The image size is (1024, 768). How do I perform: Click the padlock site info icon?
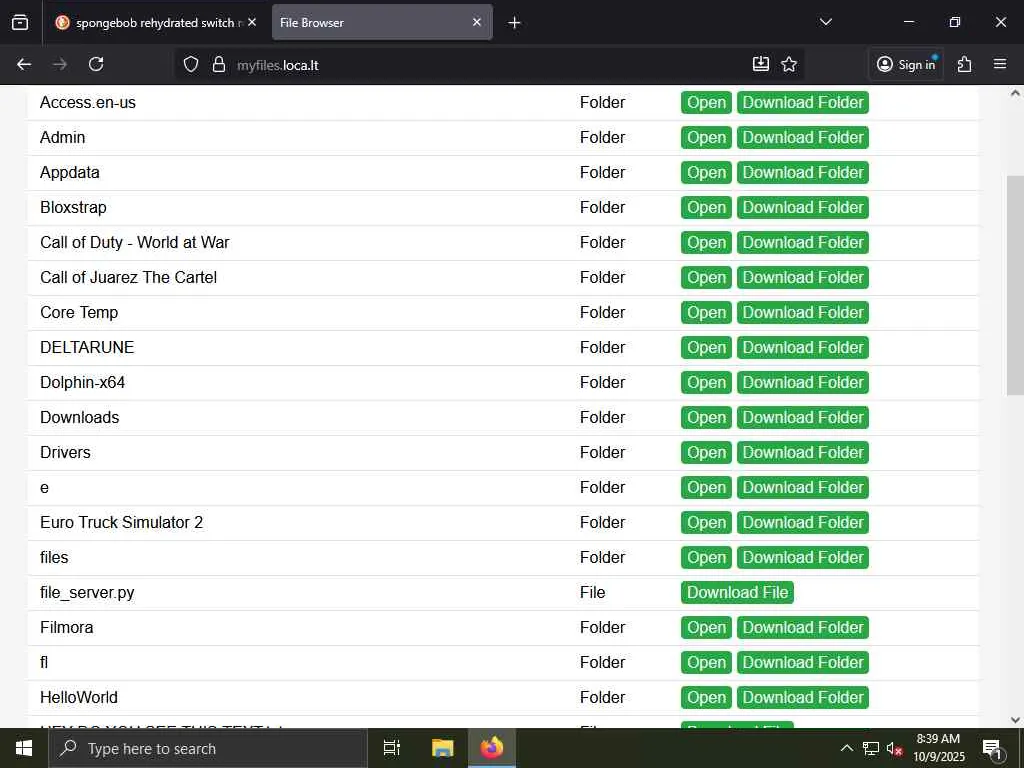click(x=219, y=64)
